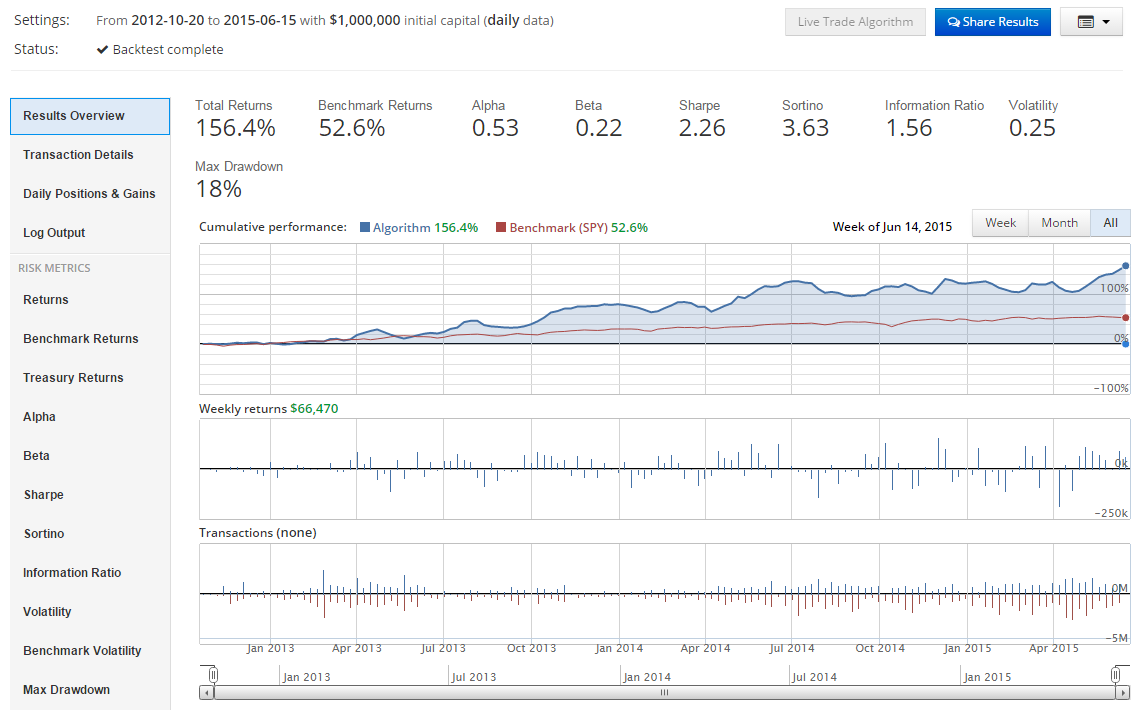
Task: Click the red Benchmark (SPY) legend square
Action: tap(501, 227)
